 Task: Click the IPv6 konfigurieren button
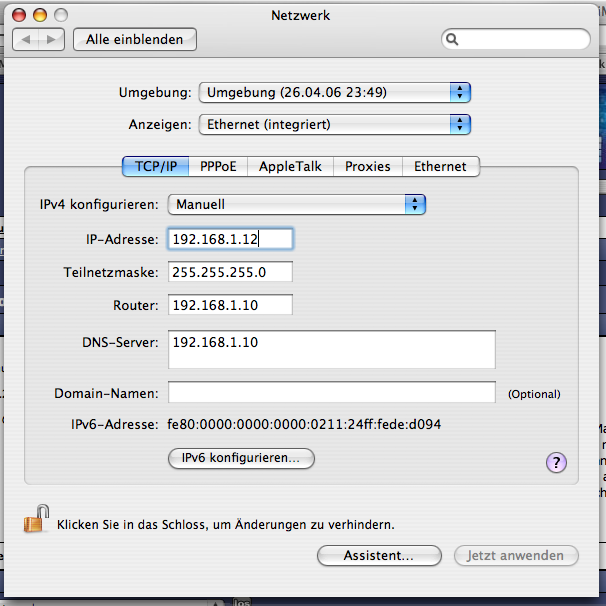click(x=241, y=458)
